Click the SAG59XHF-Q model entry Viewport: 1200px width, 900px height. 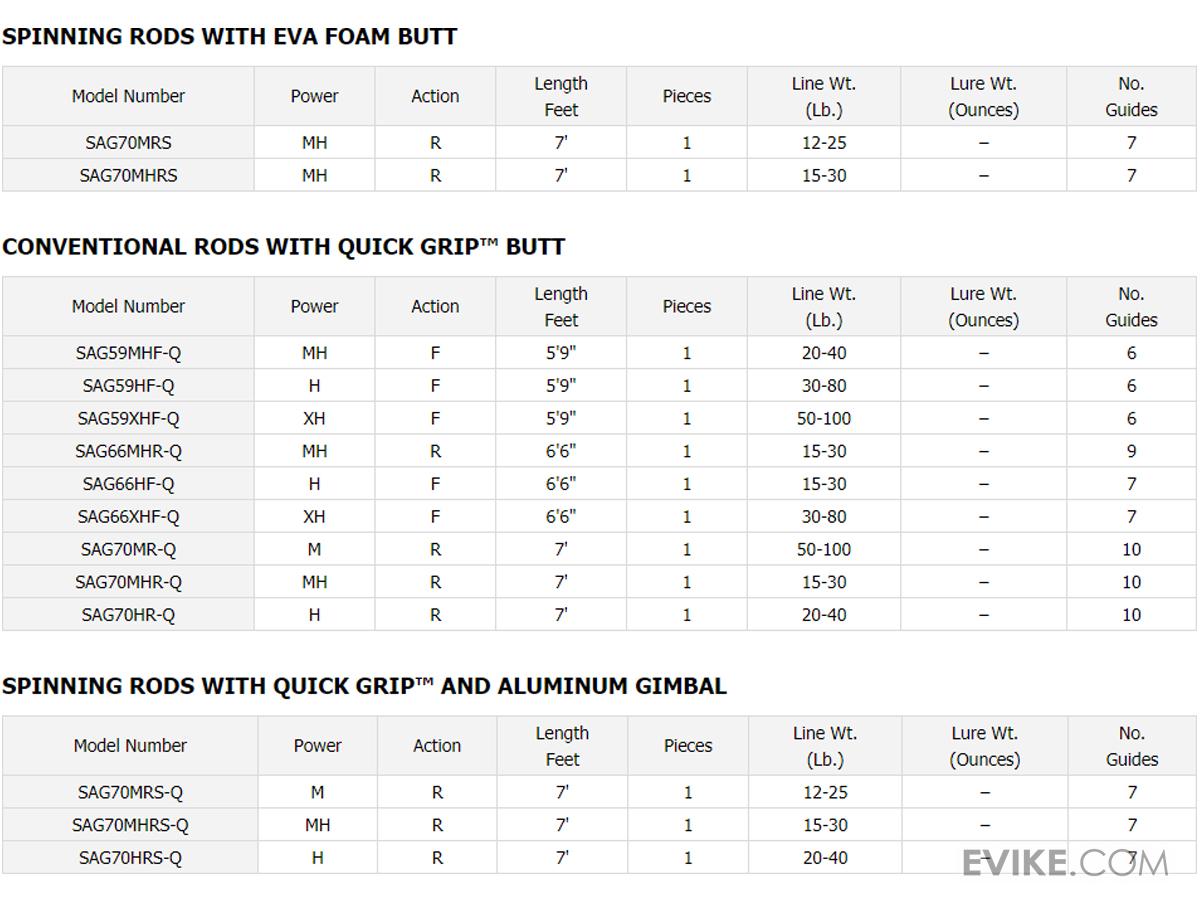[128, 418]
